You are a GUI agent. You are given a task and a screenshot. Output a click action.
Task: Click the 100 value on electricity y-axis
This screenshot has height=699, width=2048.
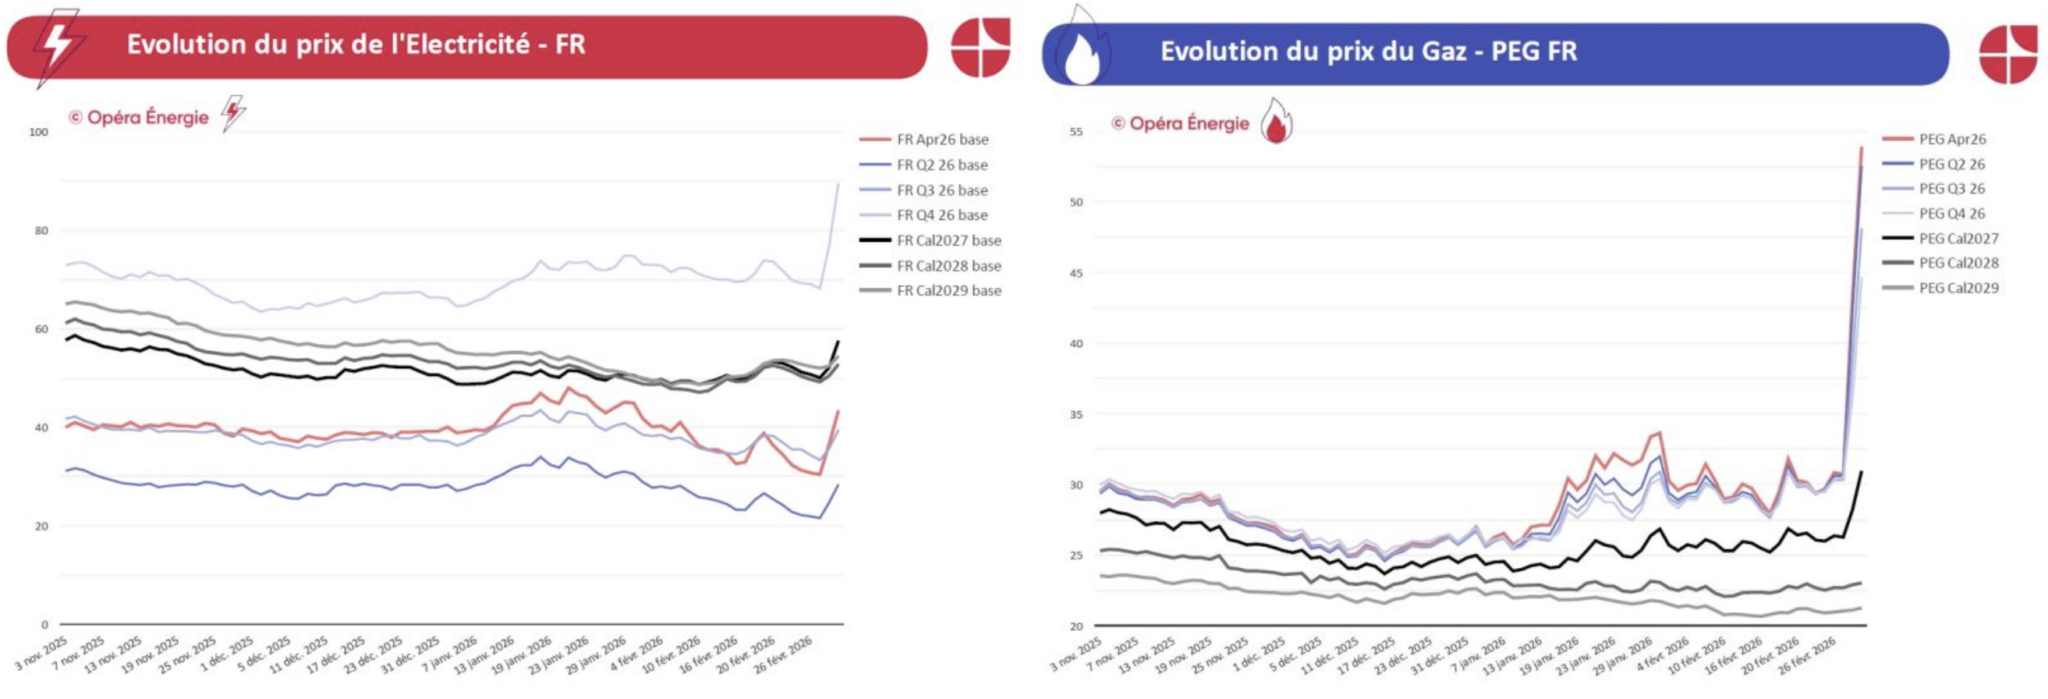tap(39, 132)
